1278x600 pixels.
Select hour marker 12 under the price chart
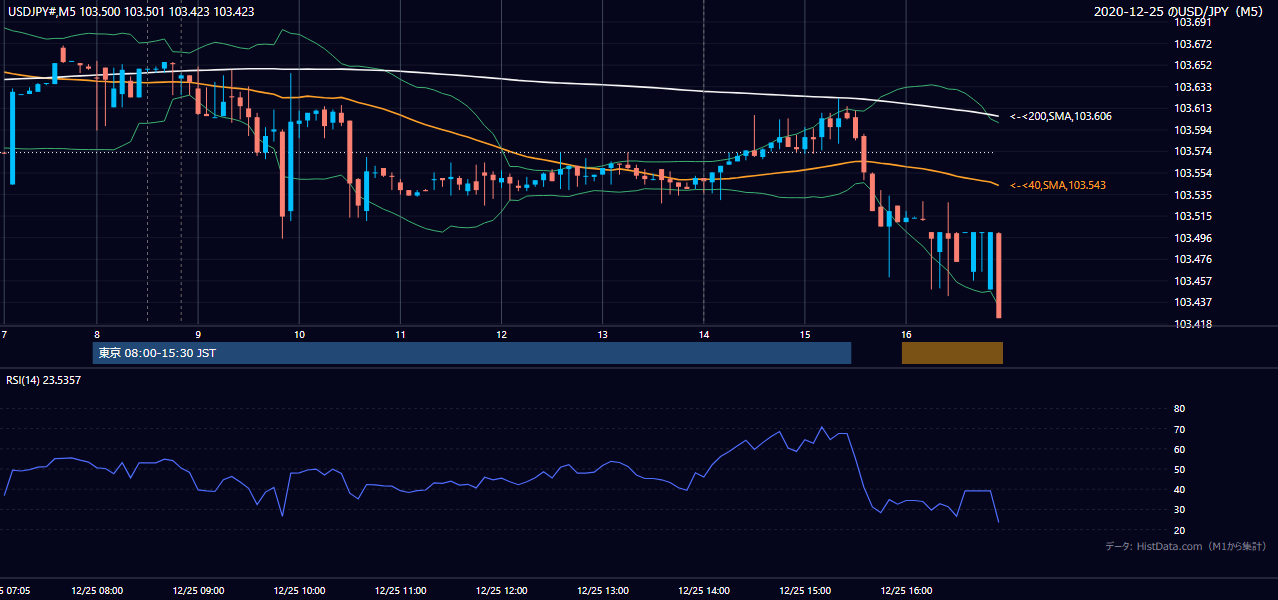(501, 334)
